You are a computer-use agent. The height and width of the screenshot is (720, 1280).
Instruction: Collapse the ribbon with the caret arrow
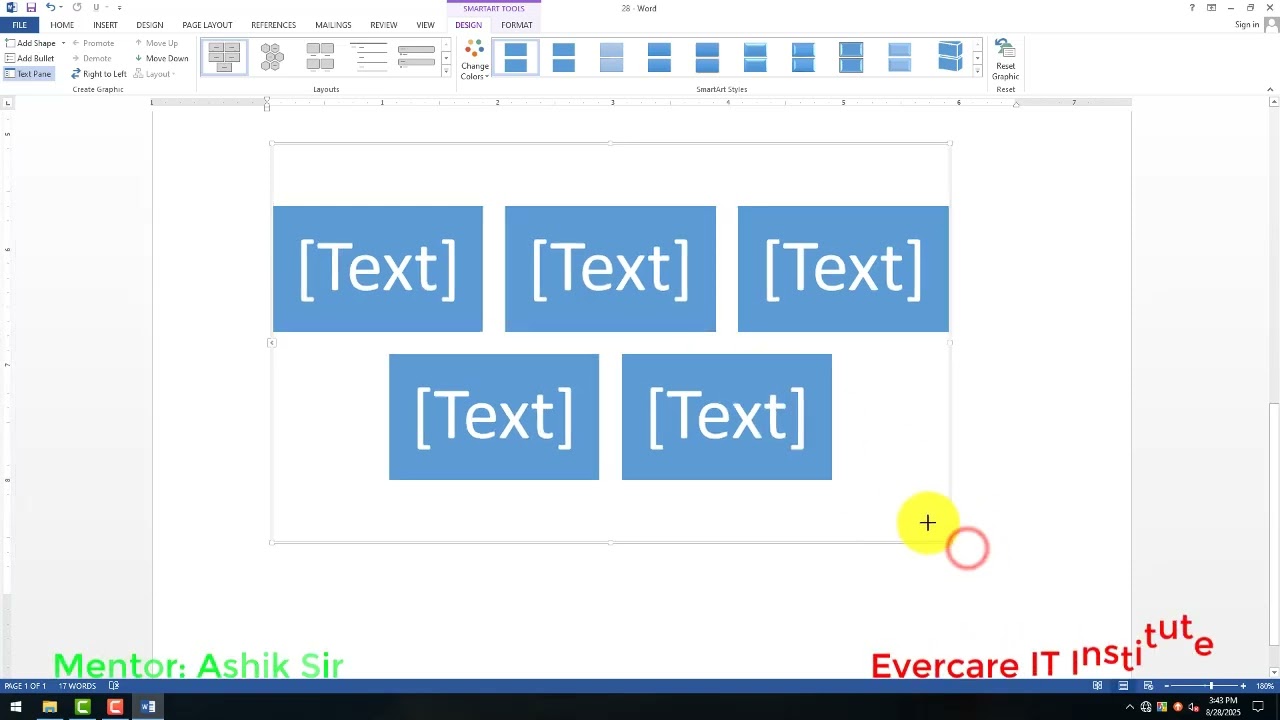(1271, 89)
